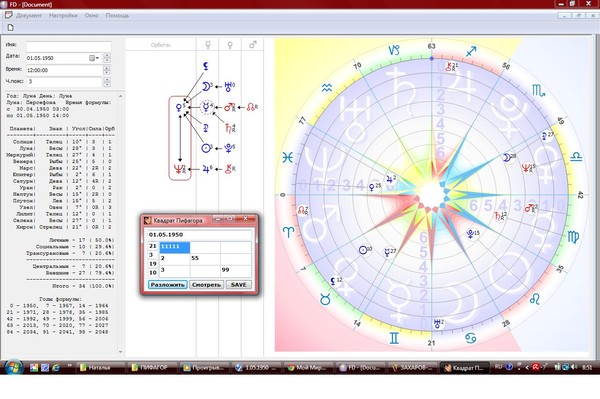Switch to the Наталья taskbar item

tap(100, 368)
